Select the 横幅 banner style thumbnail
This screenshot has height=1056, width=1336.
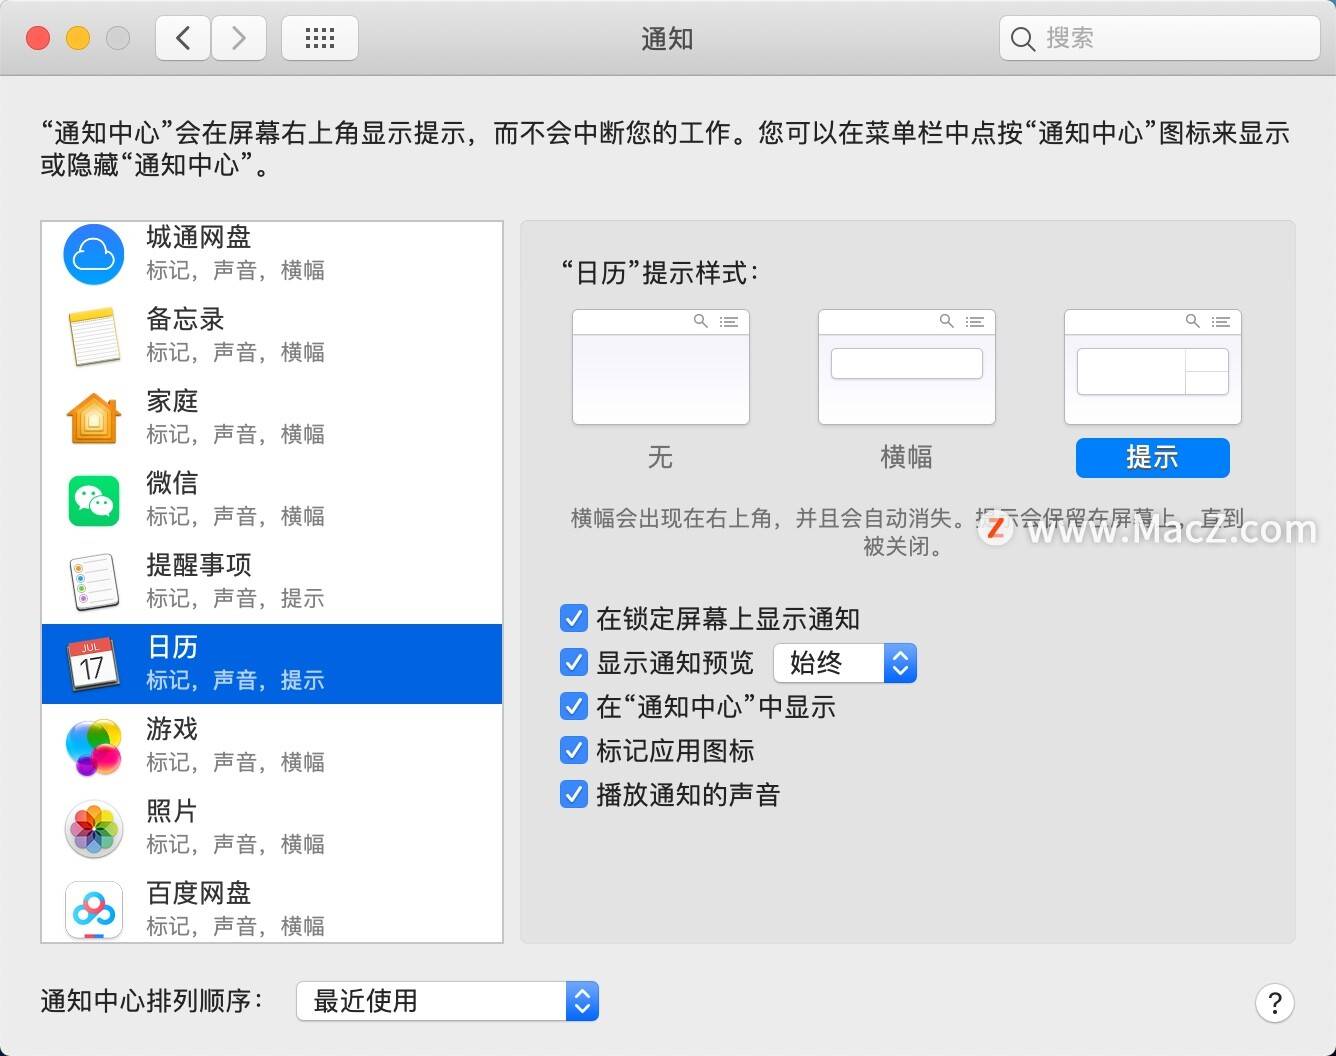pos(907,367)
